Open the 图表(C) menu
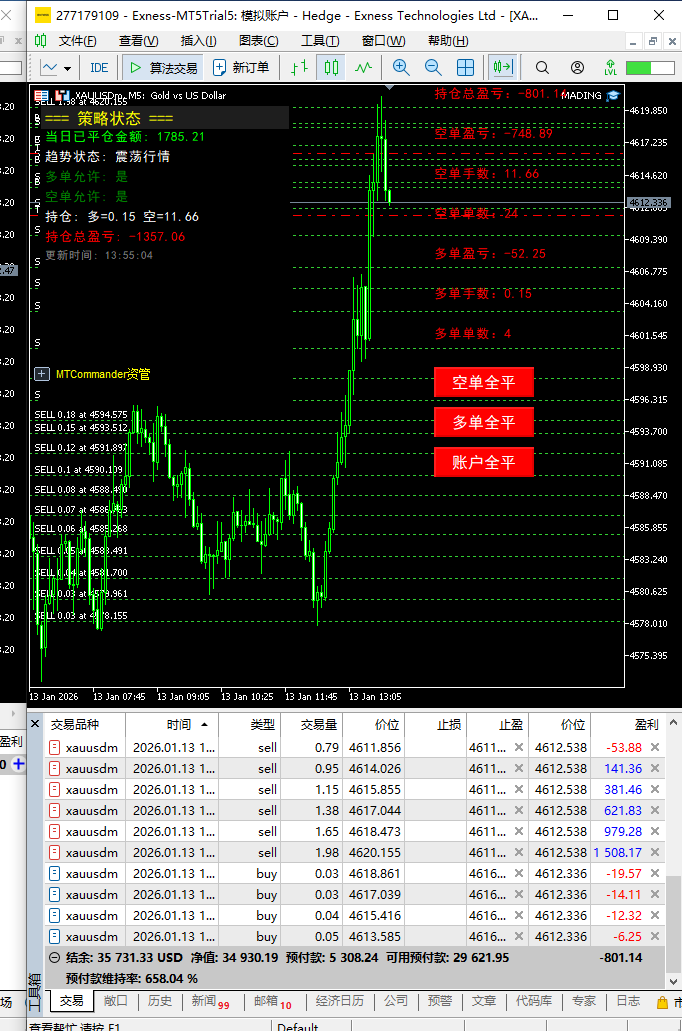The image size is (682, 1031). tap(258, 41)
